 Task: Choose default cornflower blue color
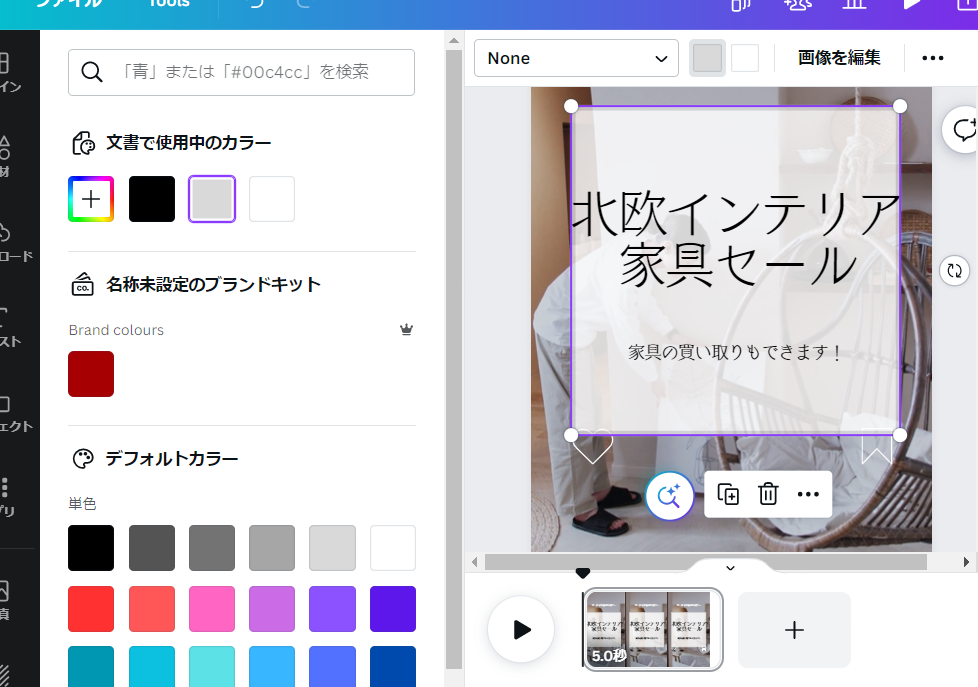click(332, 666)
